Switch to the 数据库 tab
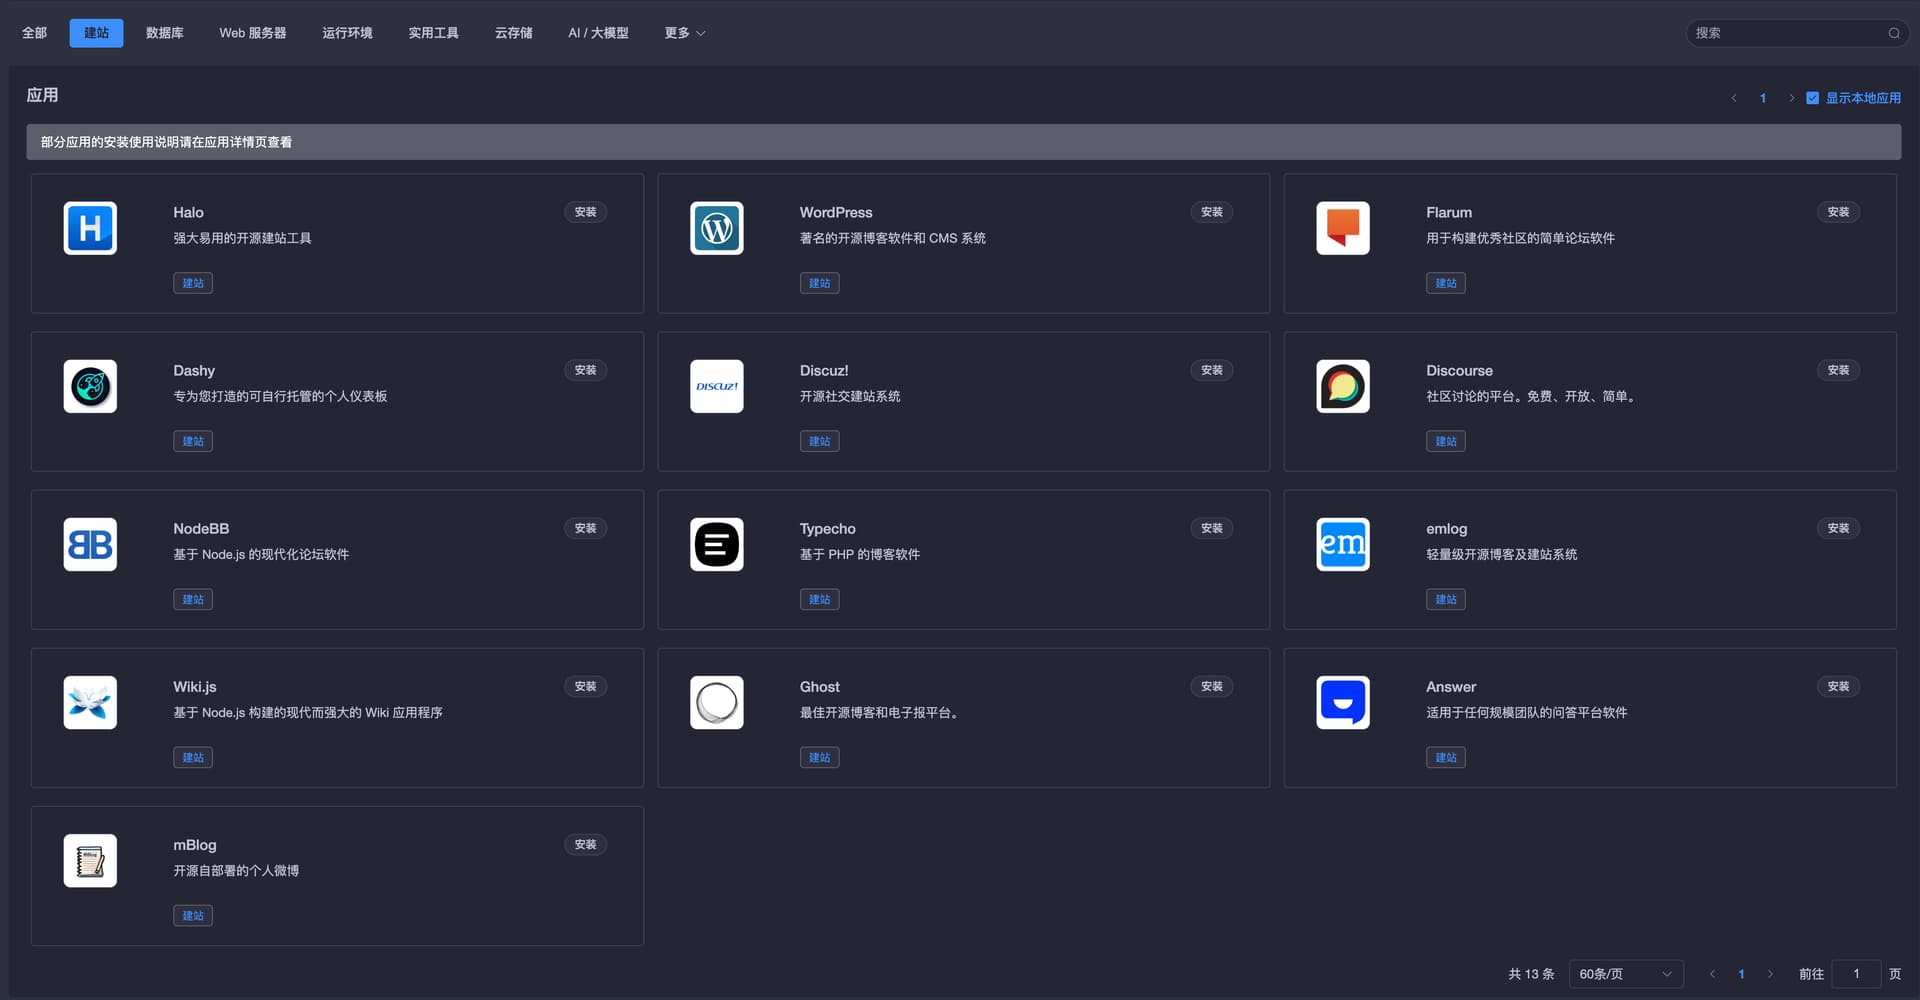 164,33
